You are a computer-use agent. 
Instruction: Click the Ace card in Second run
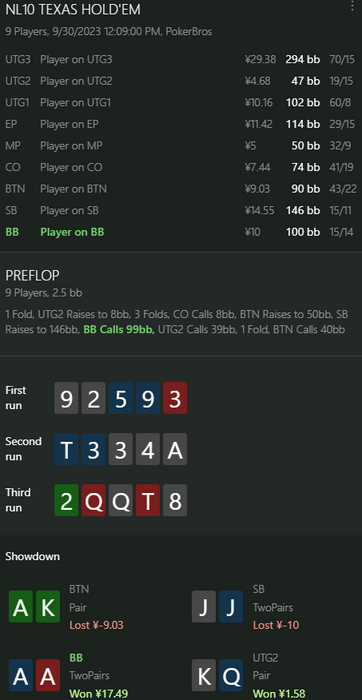(175, 449)
